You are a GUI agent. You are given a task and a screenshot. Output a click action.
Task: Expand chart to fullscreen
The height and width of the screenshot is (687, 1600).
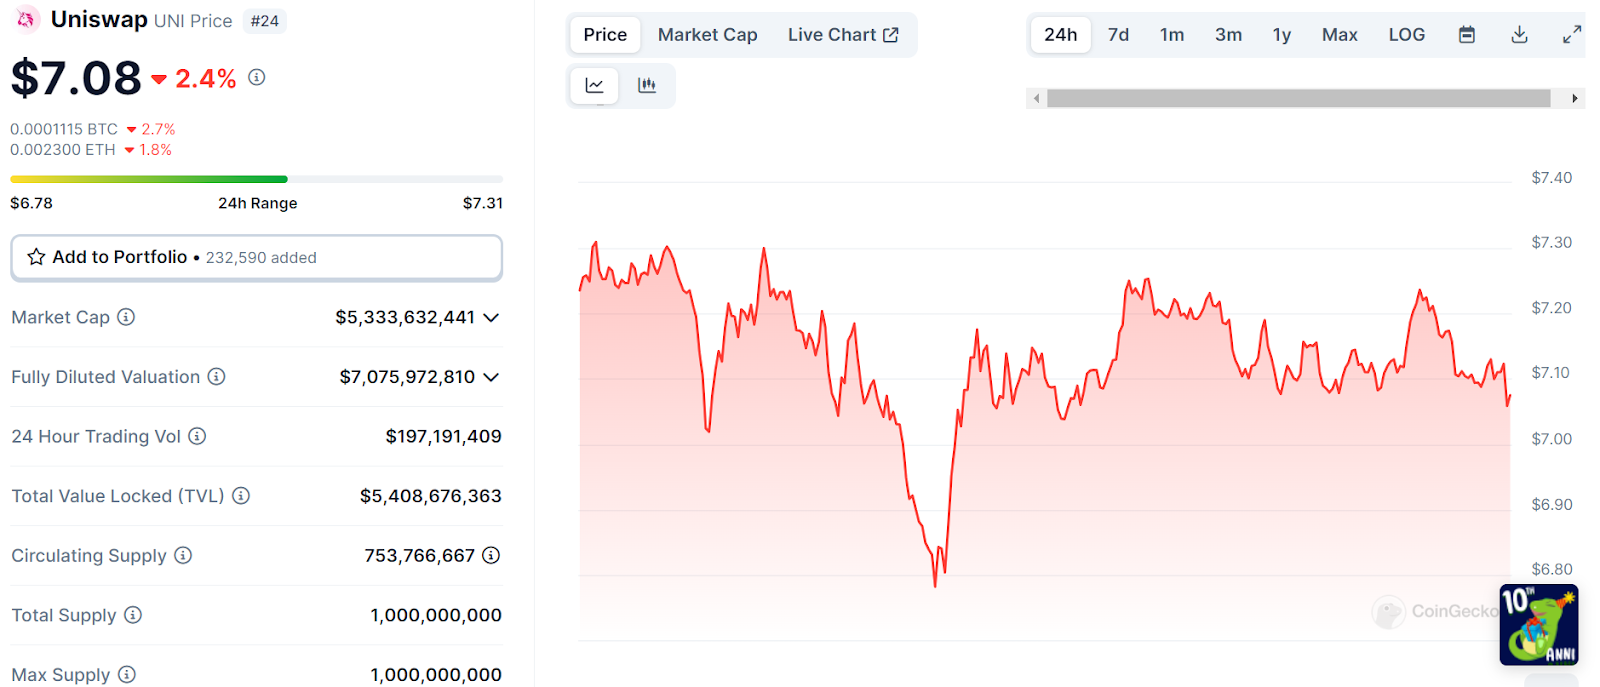(x=1572, y=35)
